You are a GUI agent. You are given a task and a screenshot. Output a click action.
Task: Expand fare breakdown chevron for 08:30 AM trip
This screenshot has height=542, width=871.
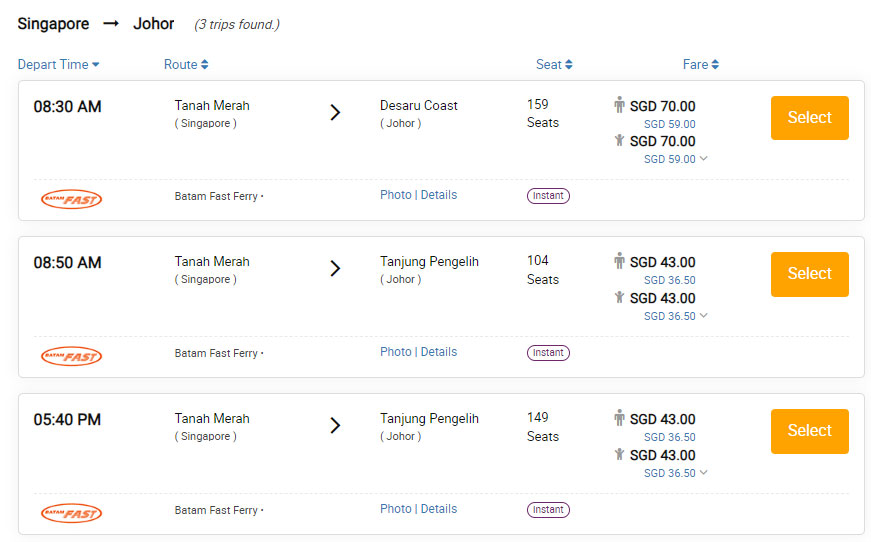click(x=704, y=159)
